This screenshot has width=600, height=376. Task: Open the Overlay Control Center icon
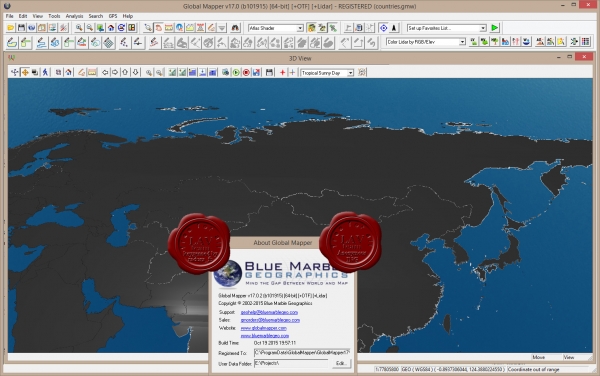(x=53, y=28)
